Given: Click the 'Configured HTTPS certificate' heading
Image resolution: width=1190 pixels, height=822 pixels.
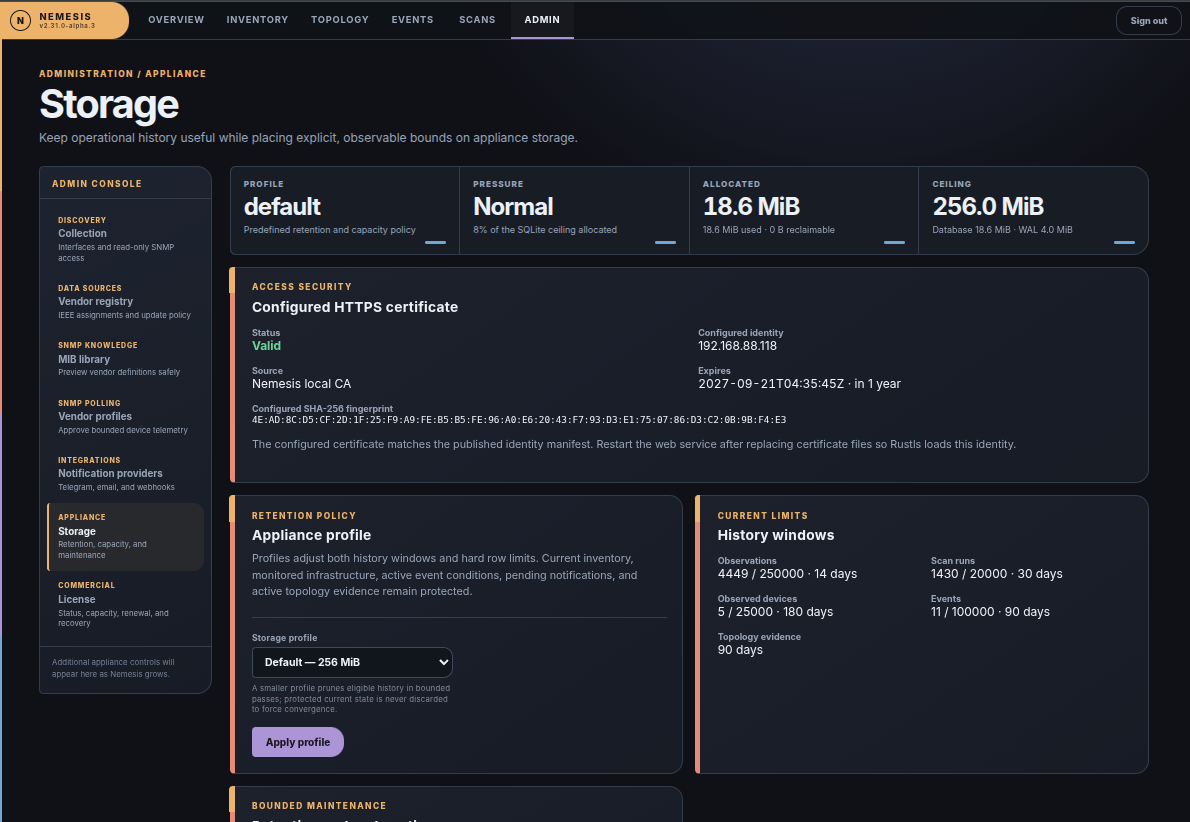Looking at the screenshot, I should point(354,307).
